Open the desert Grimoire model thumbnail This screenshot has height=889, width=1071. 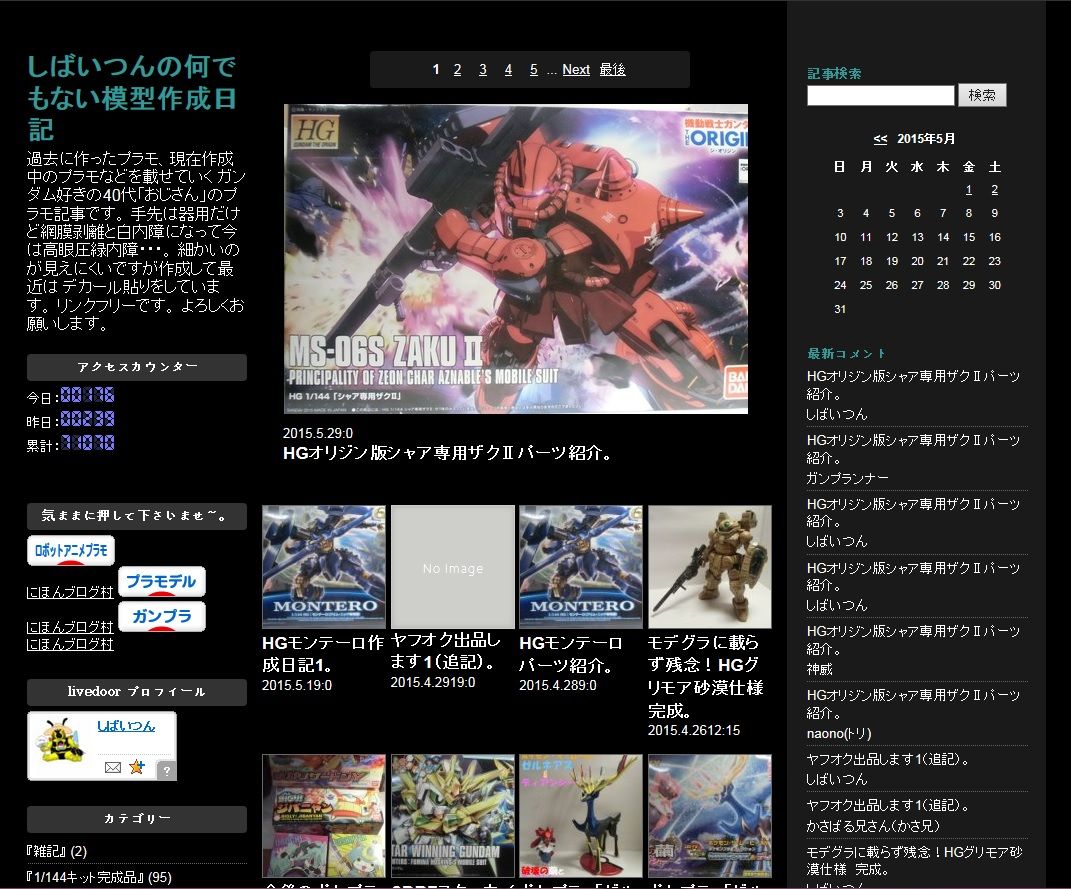click(710, 567)
